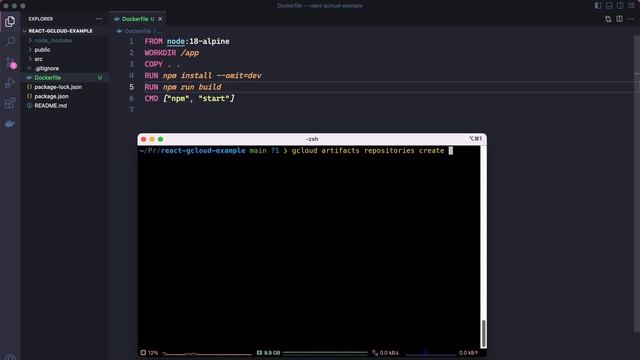Open the Run and Debug view
The width and height of the screenshot is (640, 360).
[x=10, y=83]
